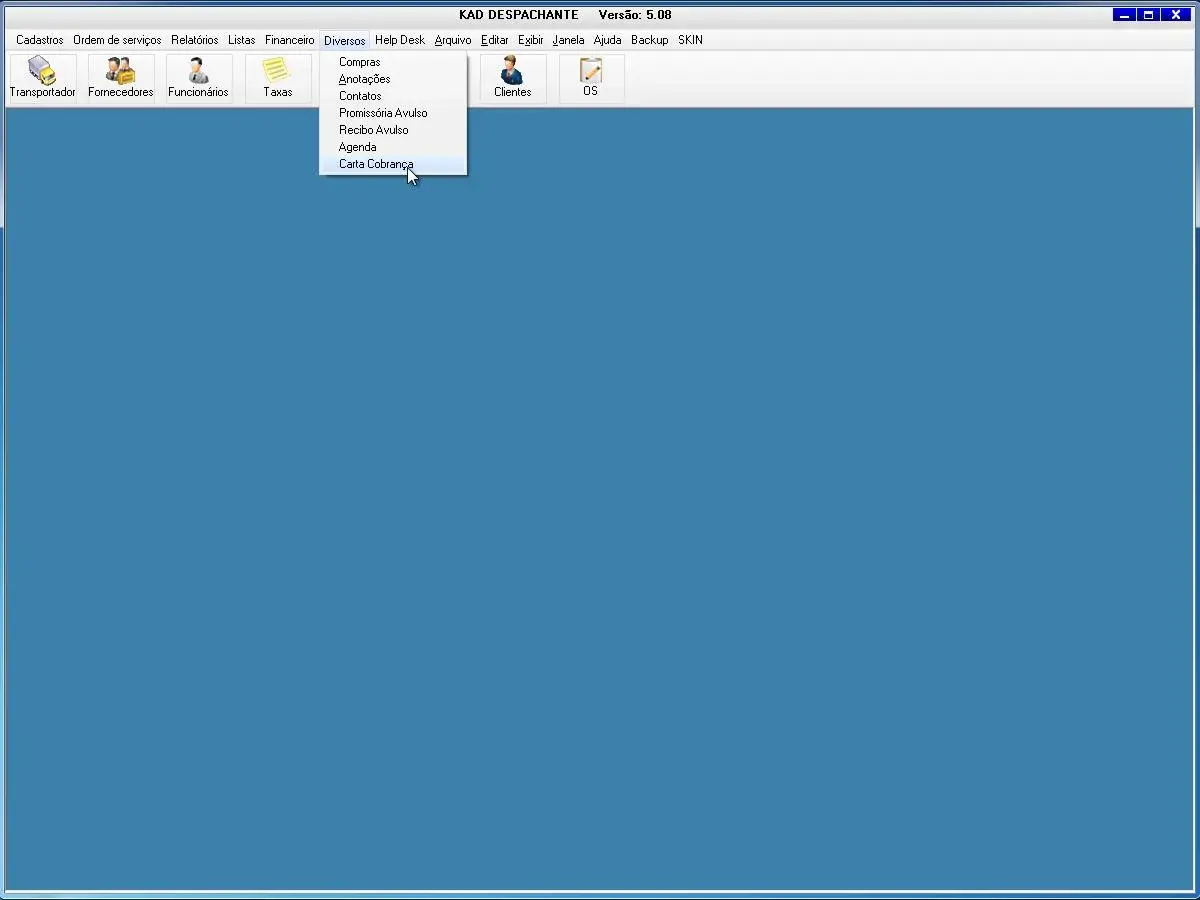
Task: Select Carta Cobrança menu item
Action: click(x=376, y=164)
